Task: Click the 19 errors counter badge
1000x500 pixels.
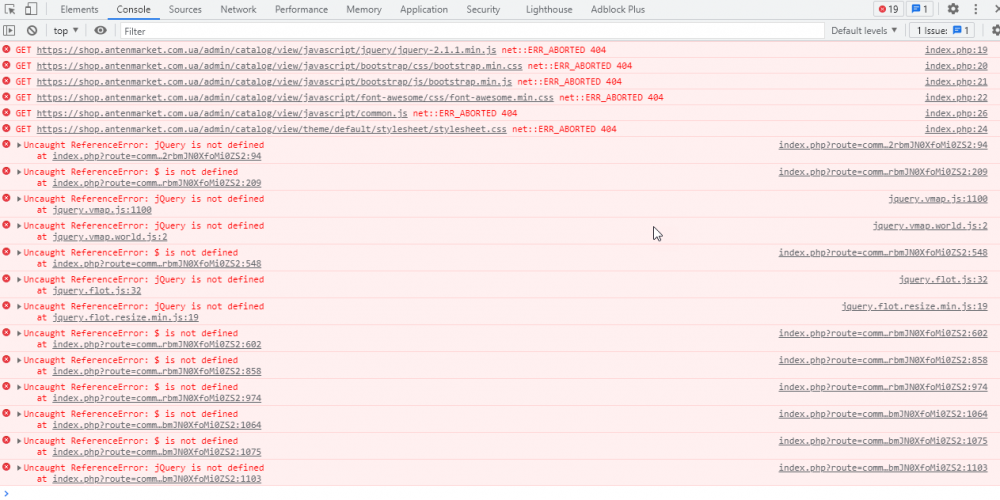Action: [x=888, y=10]
